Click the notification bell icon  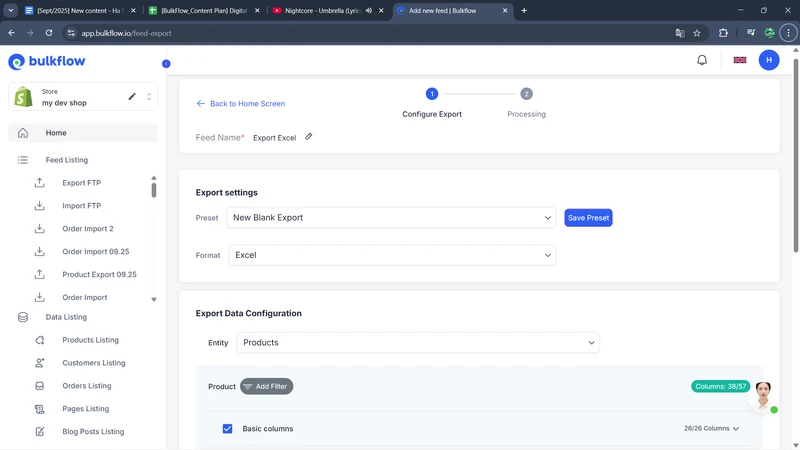pyautogui.click(x=702, y=60)
